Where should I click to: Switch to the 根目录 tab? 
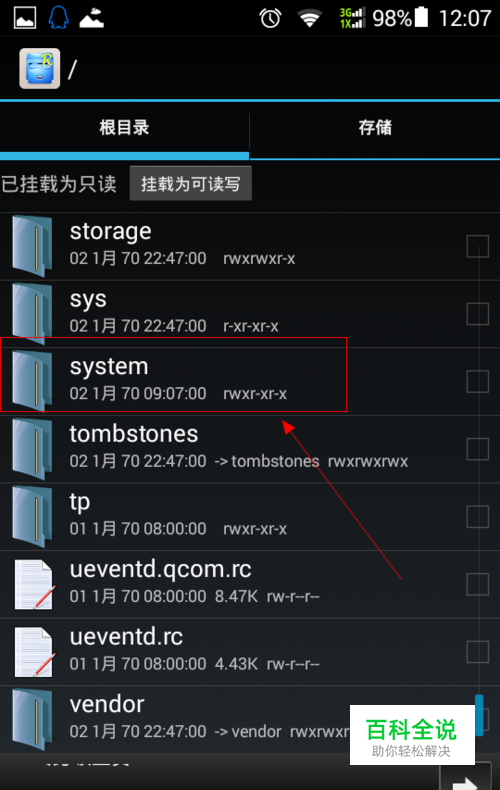[x=124, y=127]
